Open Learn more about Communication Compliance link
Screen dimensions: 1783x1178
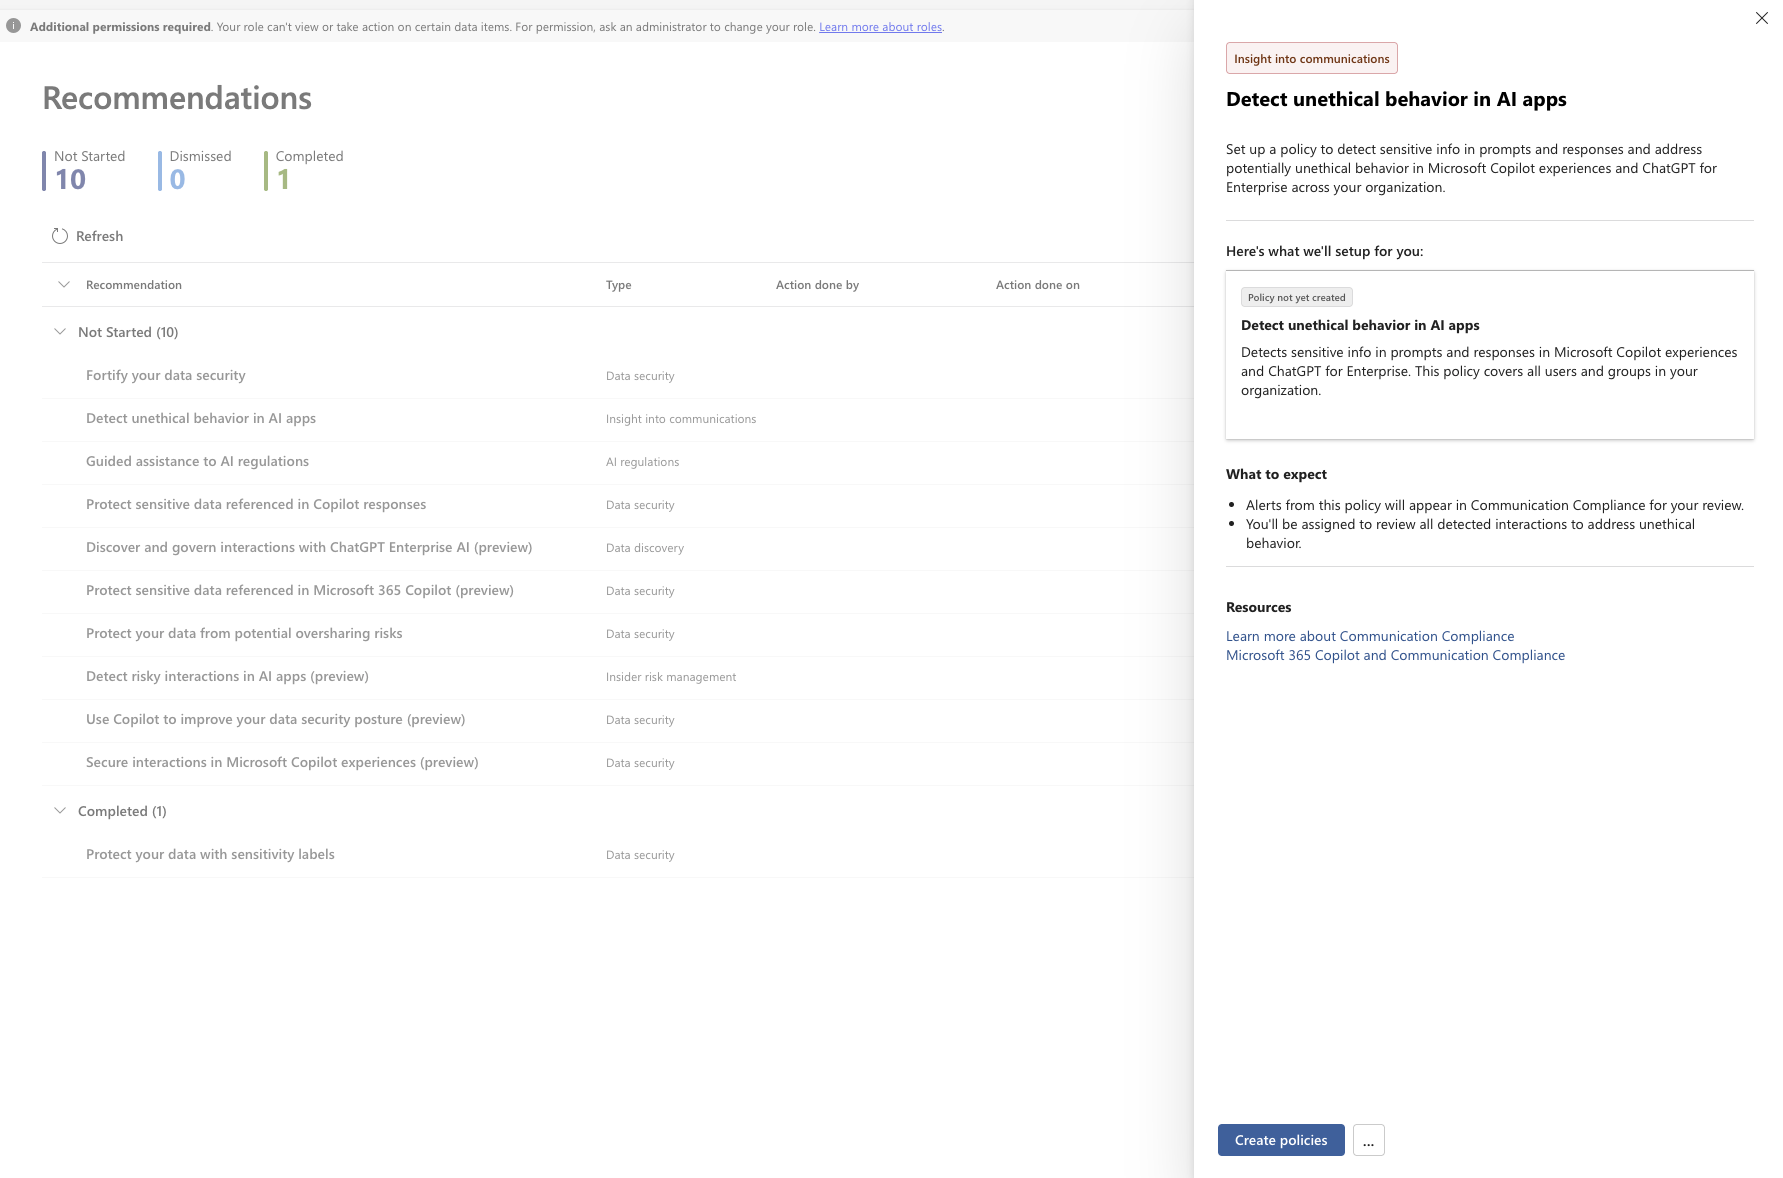tap(1370, 636)
